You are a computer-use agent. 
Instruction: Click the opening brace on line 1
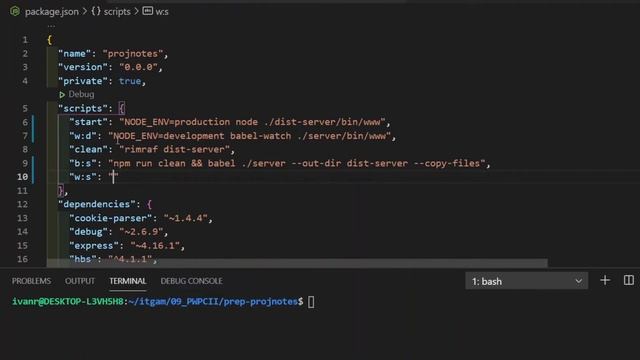coord(49,40)
